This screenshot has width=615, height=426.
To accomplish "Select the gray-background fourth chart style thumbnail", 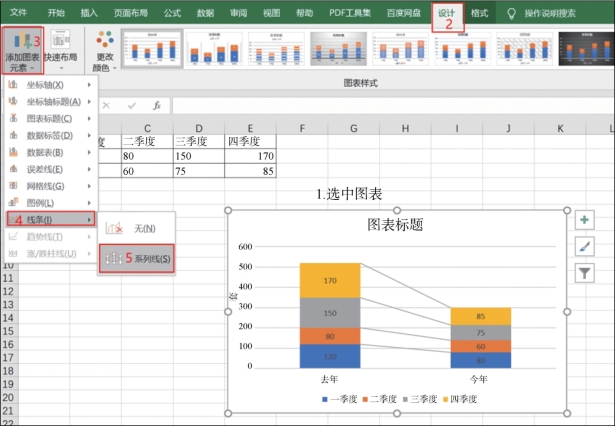I will [338, 49].
